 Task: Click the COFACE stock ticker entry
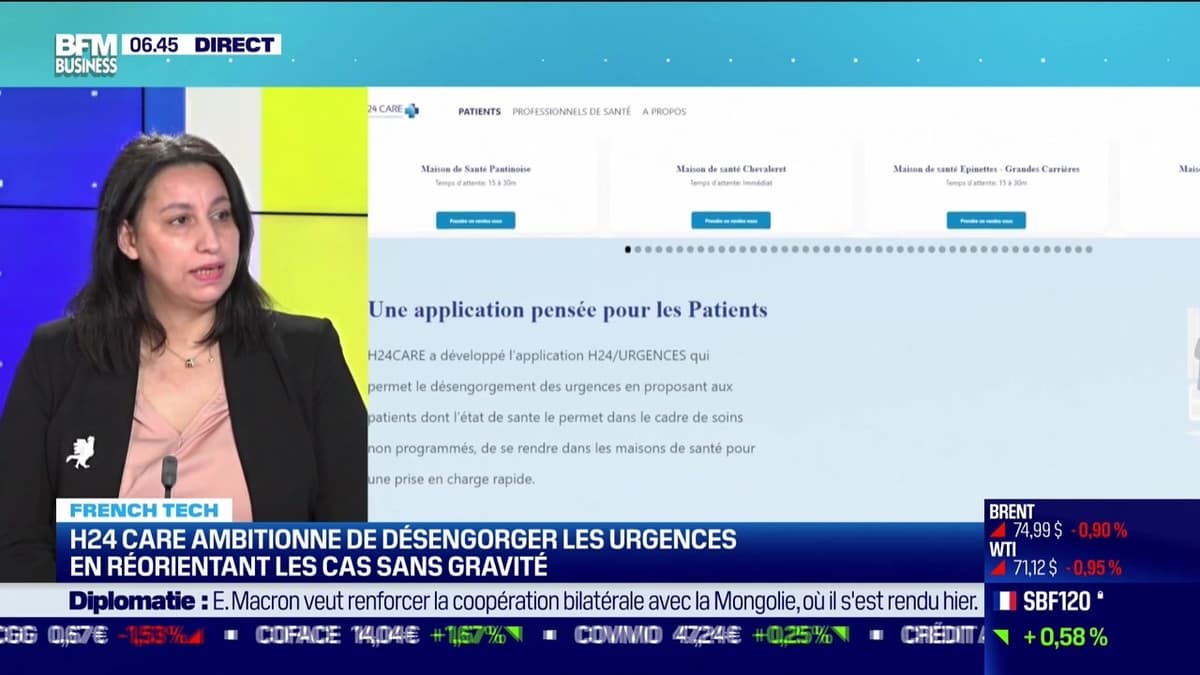pos(388,635)
